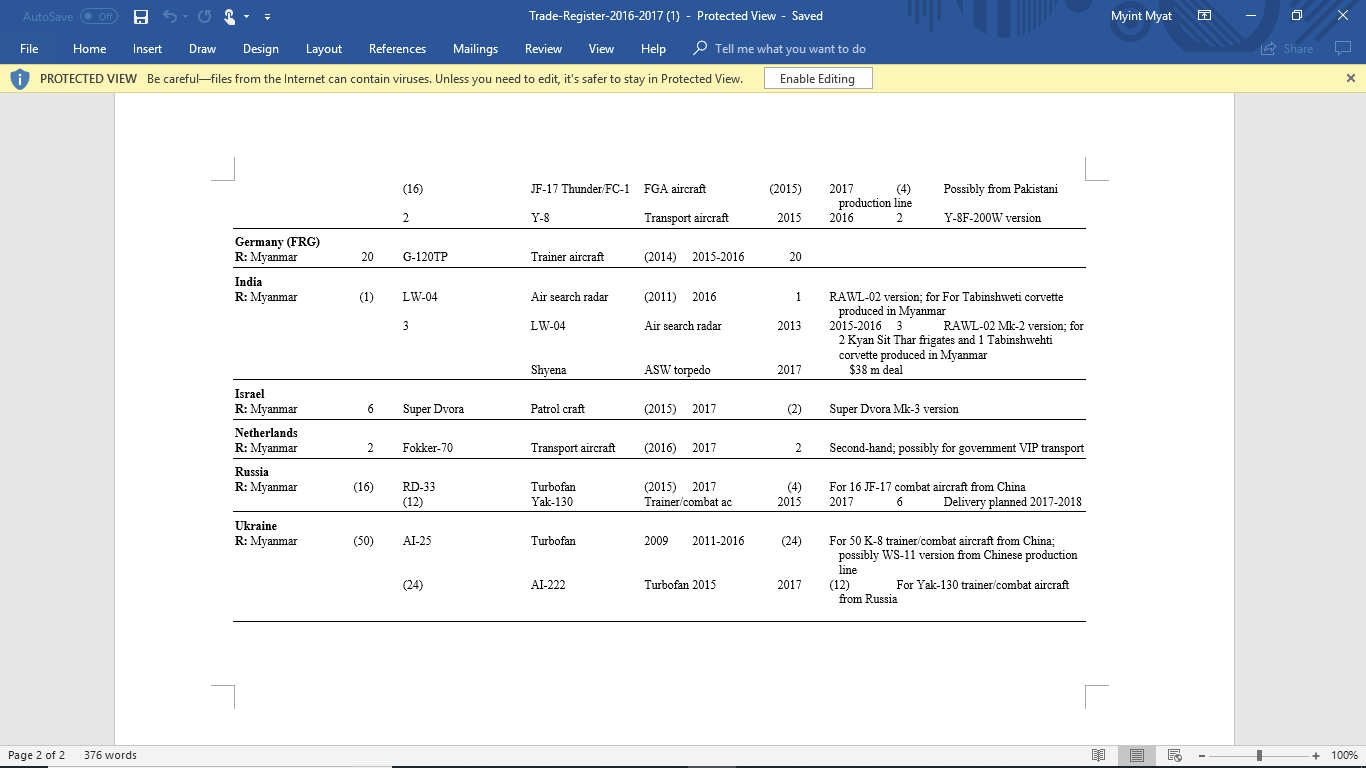The image size is (1366, 768).
Task: Switch to Read Mode view icon
Action: (x=1098, y=755)
